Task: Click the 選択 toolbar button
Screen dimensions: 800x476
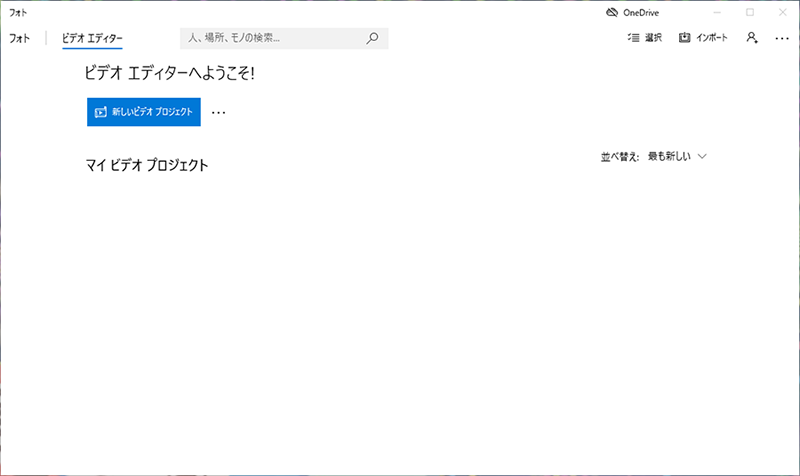Action: click(x=644, y=38)
